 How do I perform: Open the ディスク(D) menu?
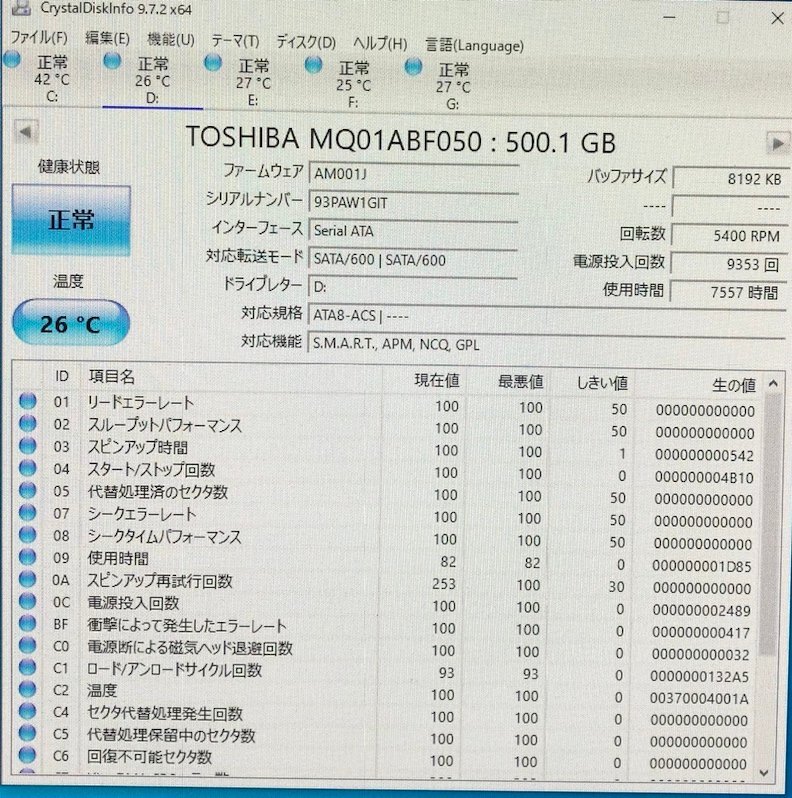[306, 42]
